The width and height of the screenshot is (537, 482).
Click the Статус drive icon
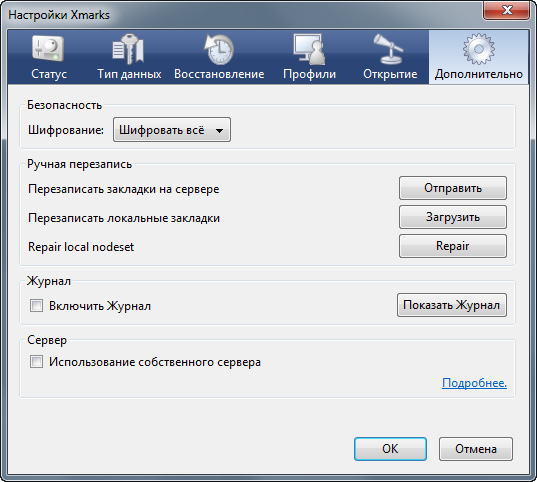tap(48, 48)
